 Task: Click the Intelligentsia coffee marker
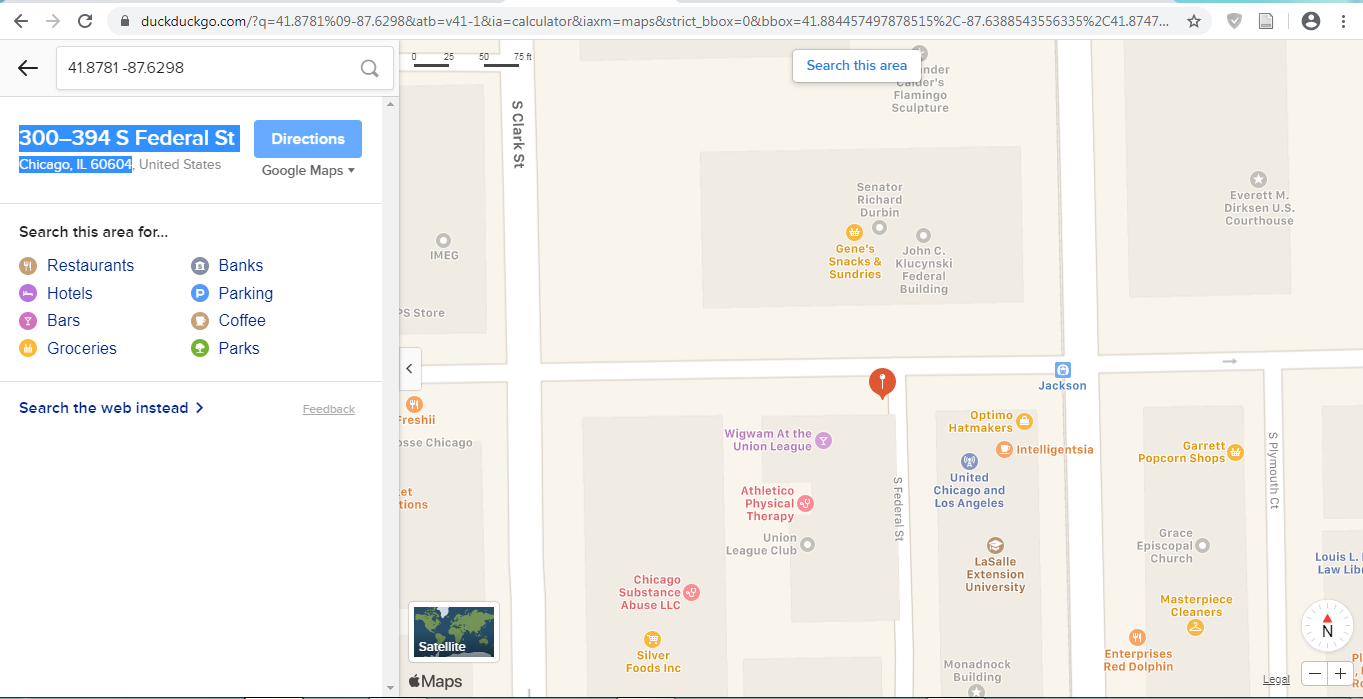tap(1004, 450)
